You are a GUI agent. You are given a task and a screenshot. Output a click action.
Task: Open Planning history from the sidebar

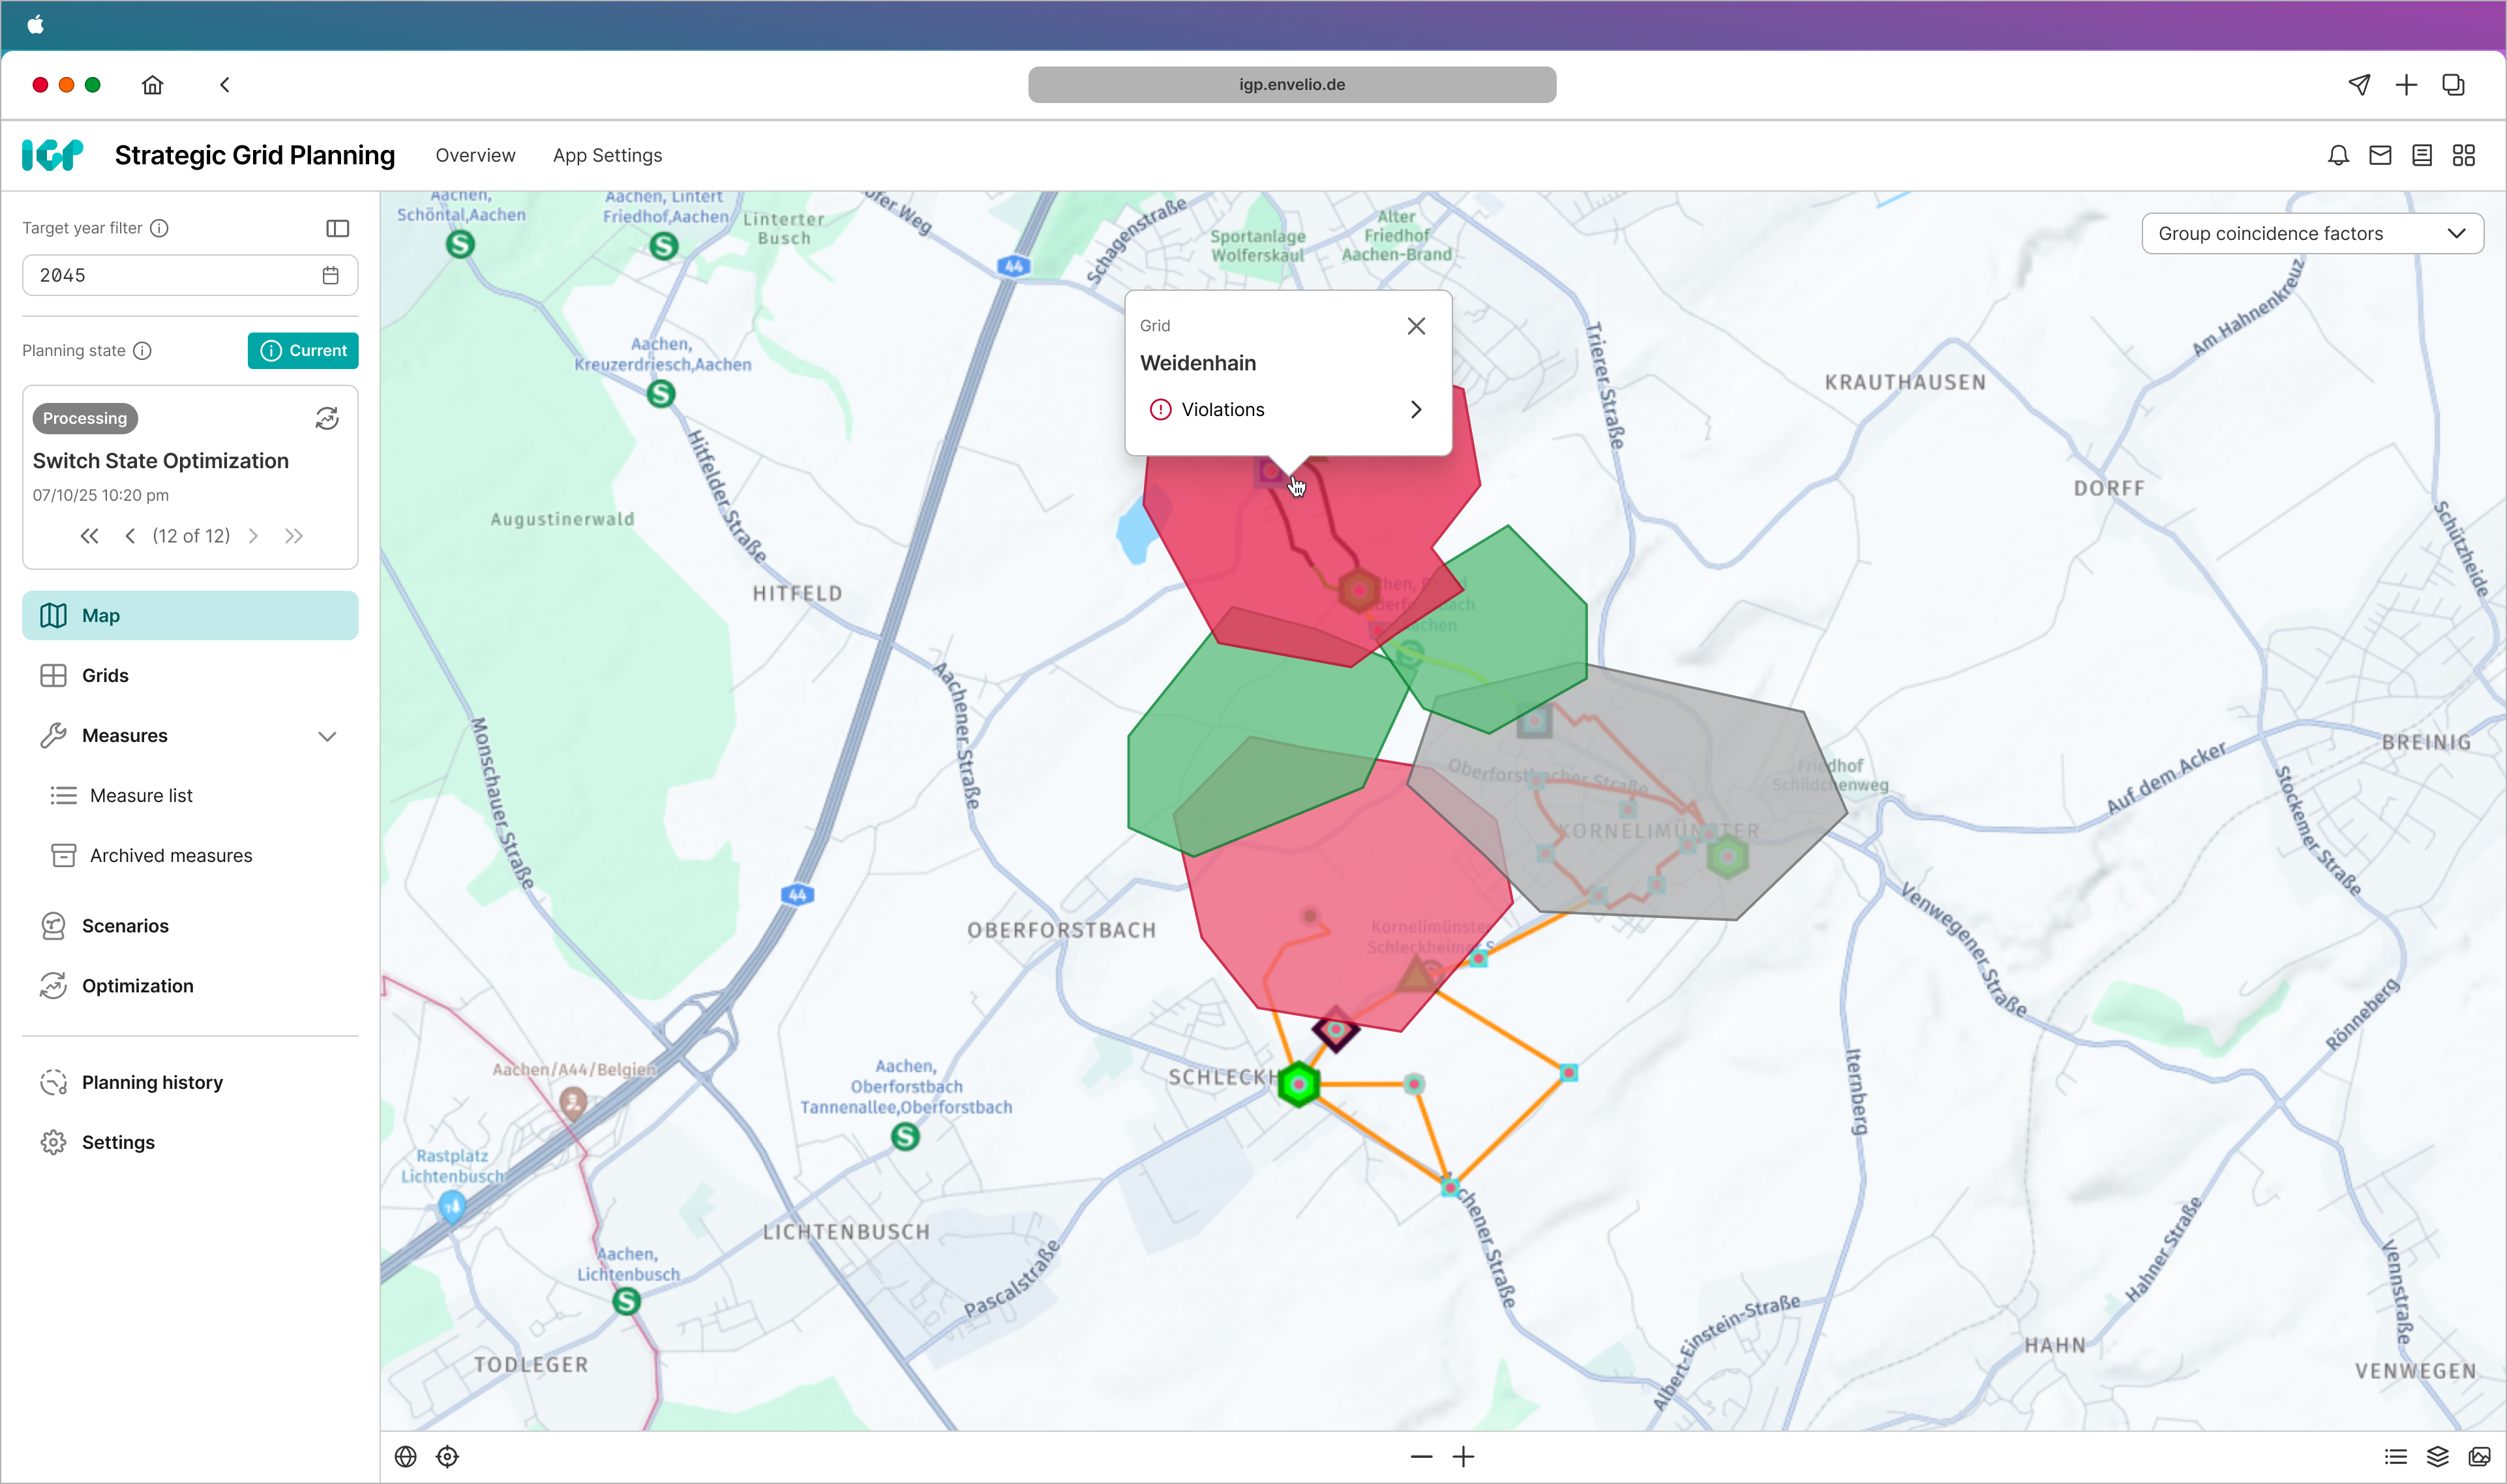pos(152,1082)
